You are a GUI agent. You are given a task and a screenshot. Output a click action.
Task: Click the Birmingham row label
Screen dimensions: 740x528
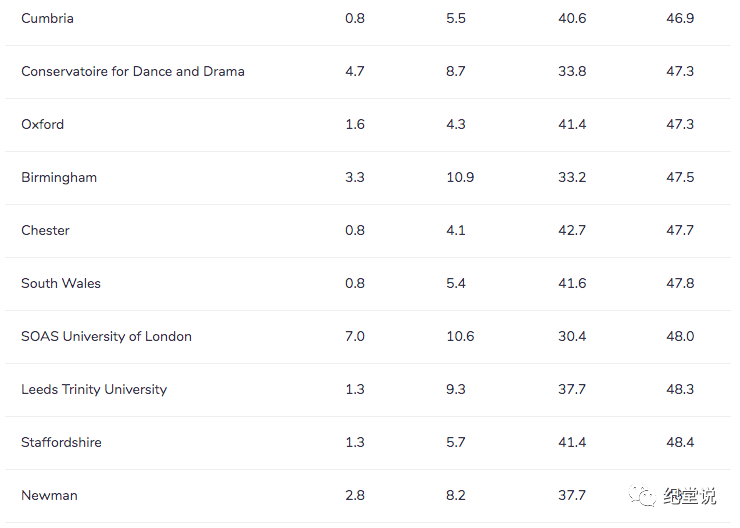[59, 177]
